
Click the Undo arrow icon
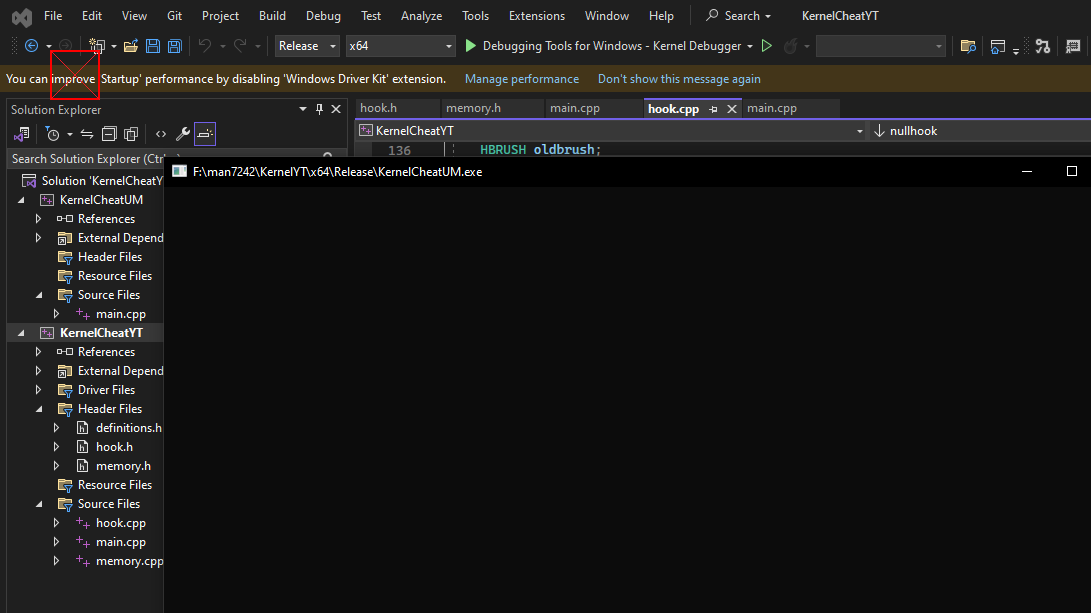[205, 46]
